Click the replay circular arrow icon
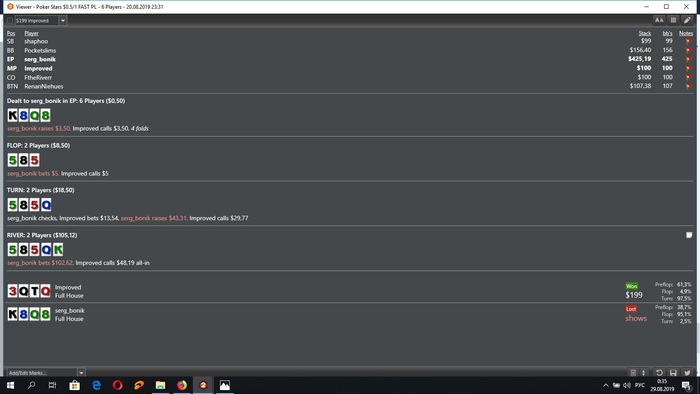 click(x=659, y=373)
